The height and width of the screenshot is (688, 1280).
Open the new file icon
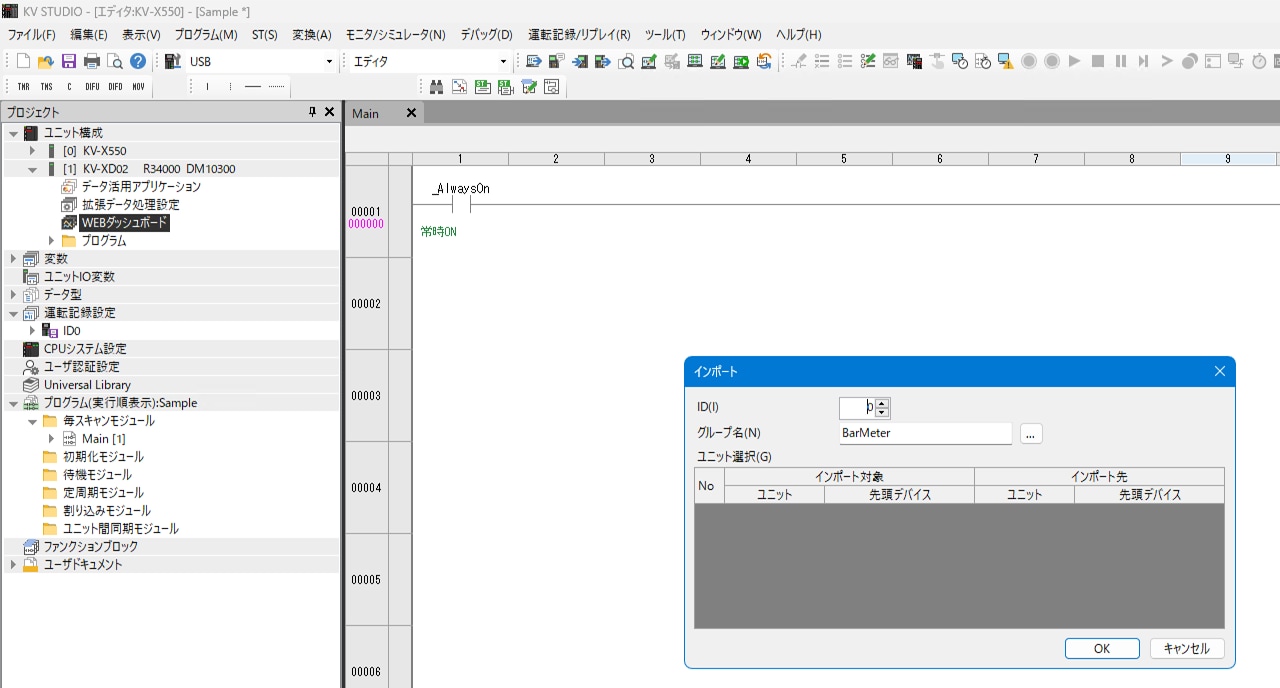point(23,61)
